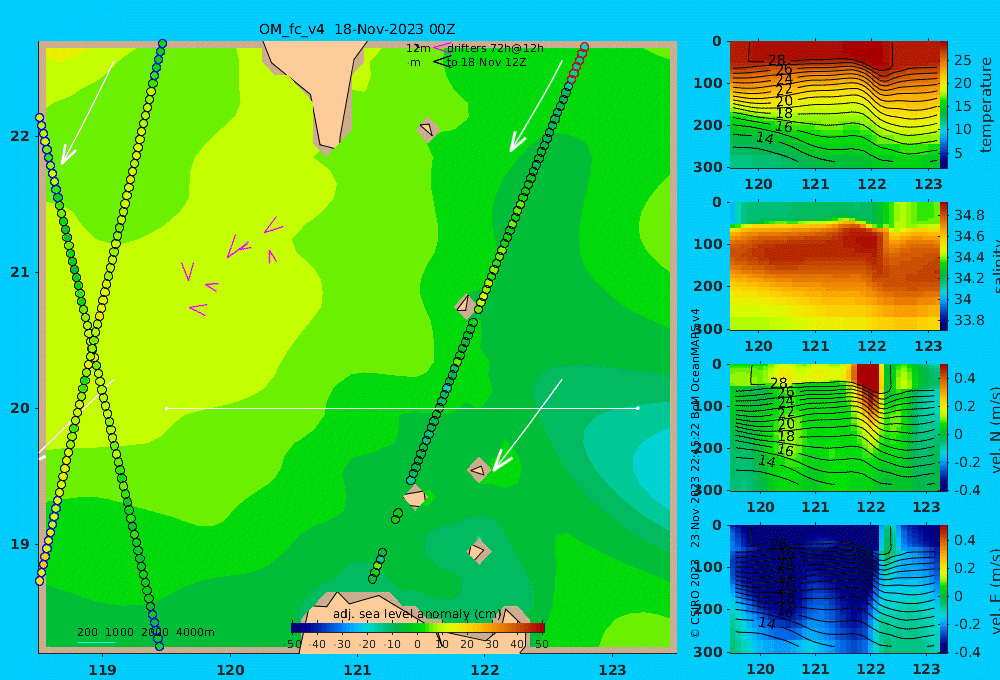Click the small island near 19N 122E
Image resolution: width=1000 pixels, height=680 pixels.
[x=478, y=551]
